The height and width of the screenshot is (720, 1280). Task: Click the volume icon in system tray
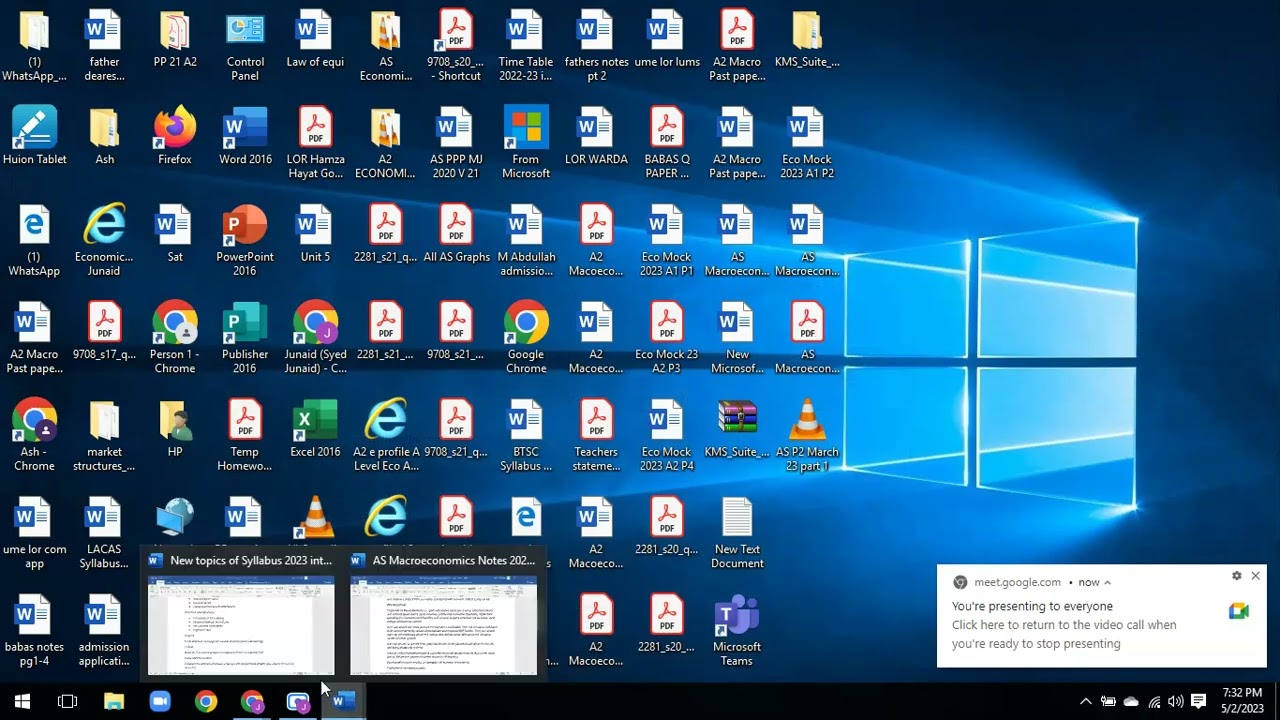(x=1176, y=701)
